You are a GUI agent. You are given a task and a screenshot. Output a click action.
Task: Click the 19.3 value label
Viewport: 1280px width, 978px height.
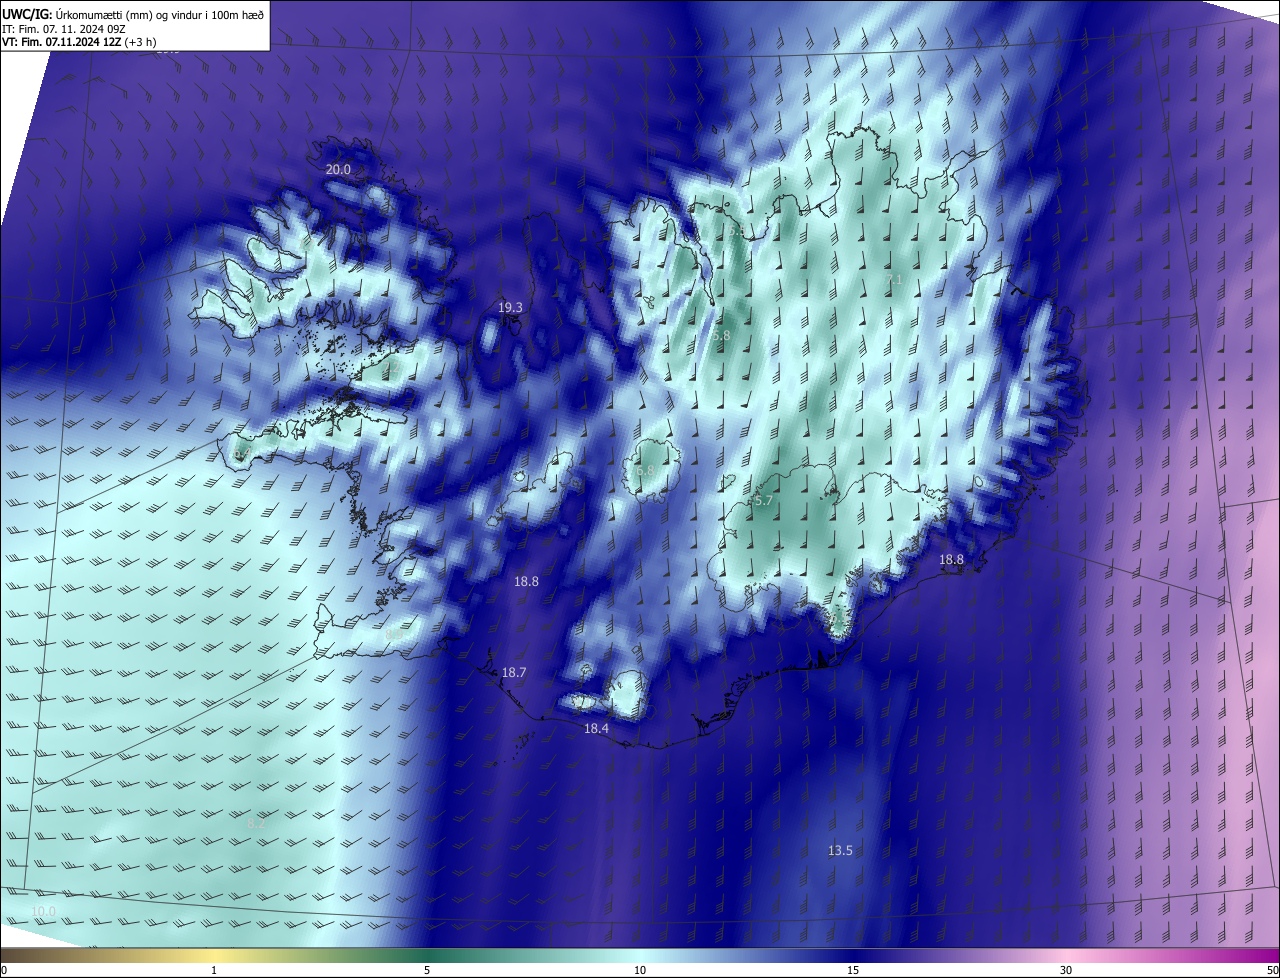tap(510, 307)
